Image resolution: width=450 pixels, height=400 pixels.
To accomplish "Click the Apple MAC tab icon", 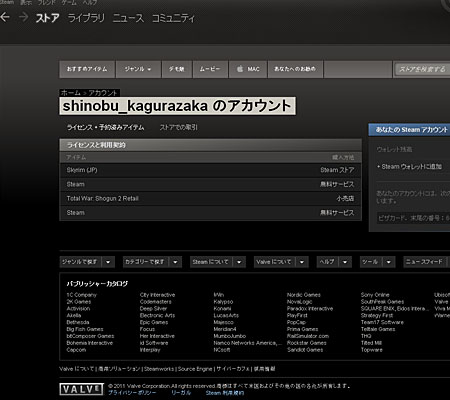I will tap(240, 69).
